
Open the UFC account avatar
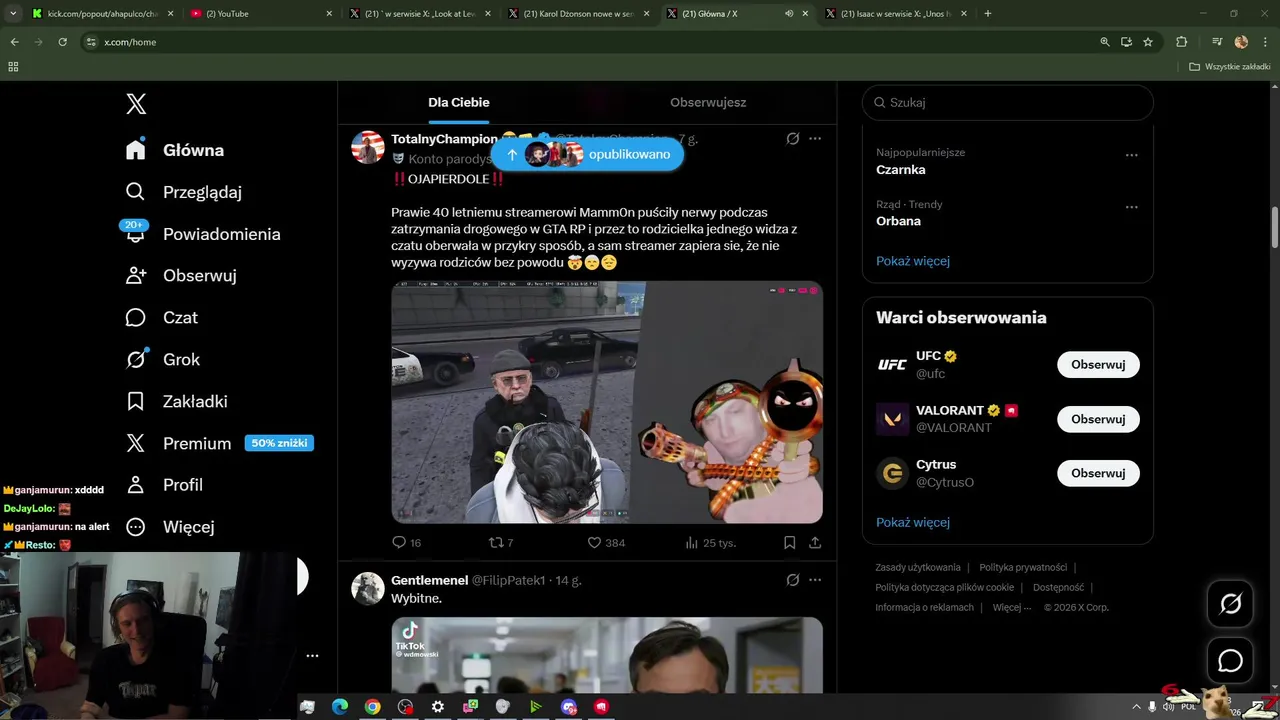click(x=892, y=365)
